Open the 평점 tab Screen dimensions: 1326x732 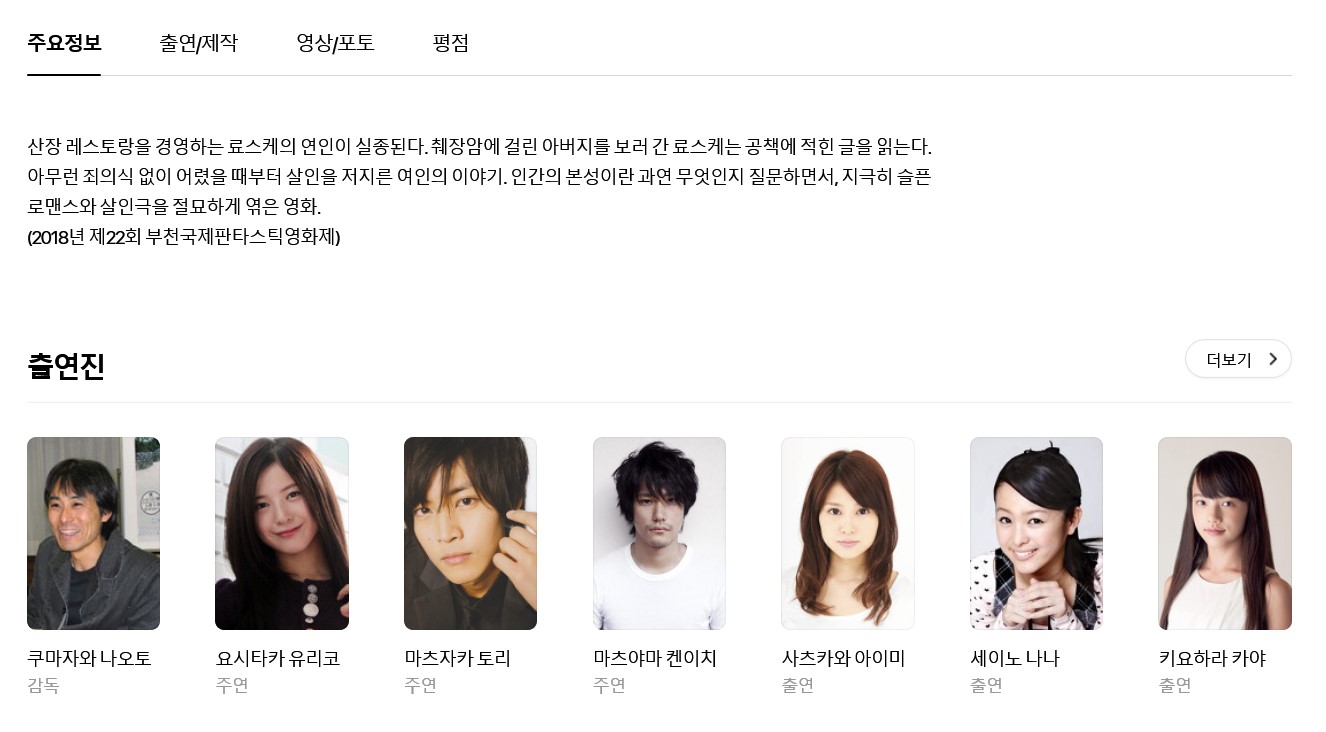tap(451, 43)
